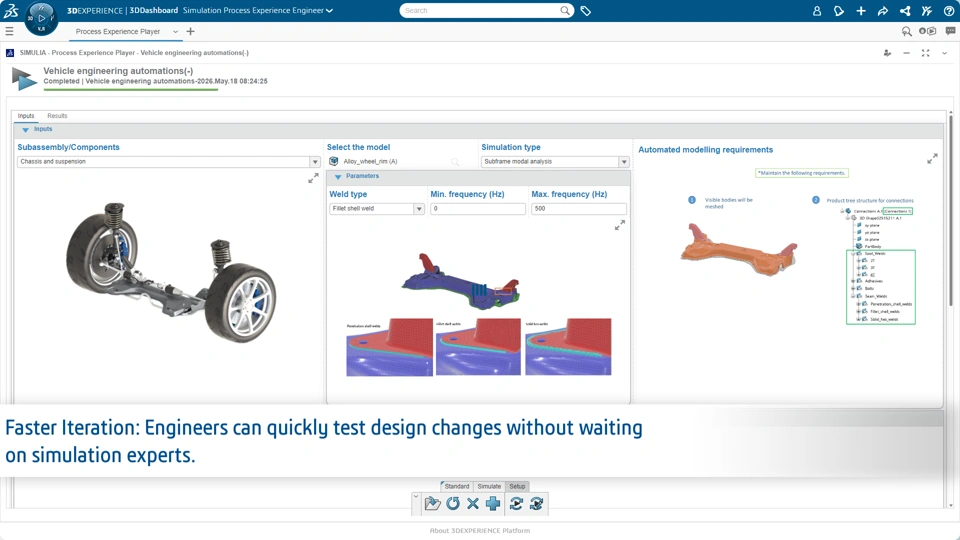Open the tag icon next to search
Screen dimensions: 960x540
[x=585, y=10]
